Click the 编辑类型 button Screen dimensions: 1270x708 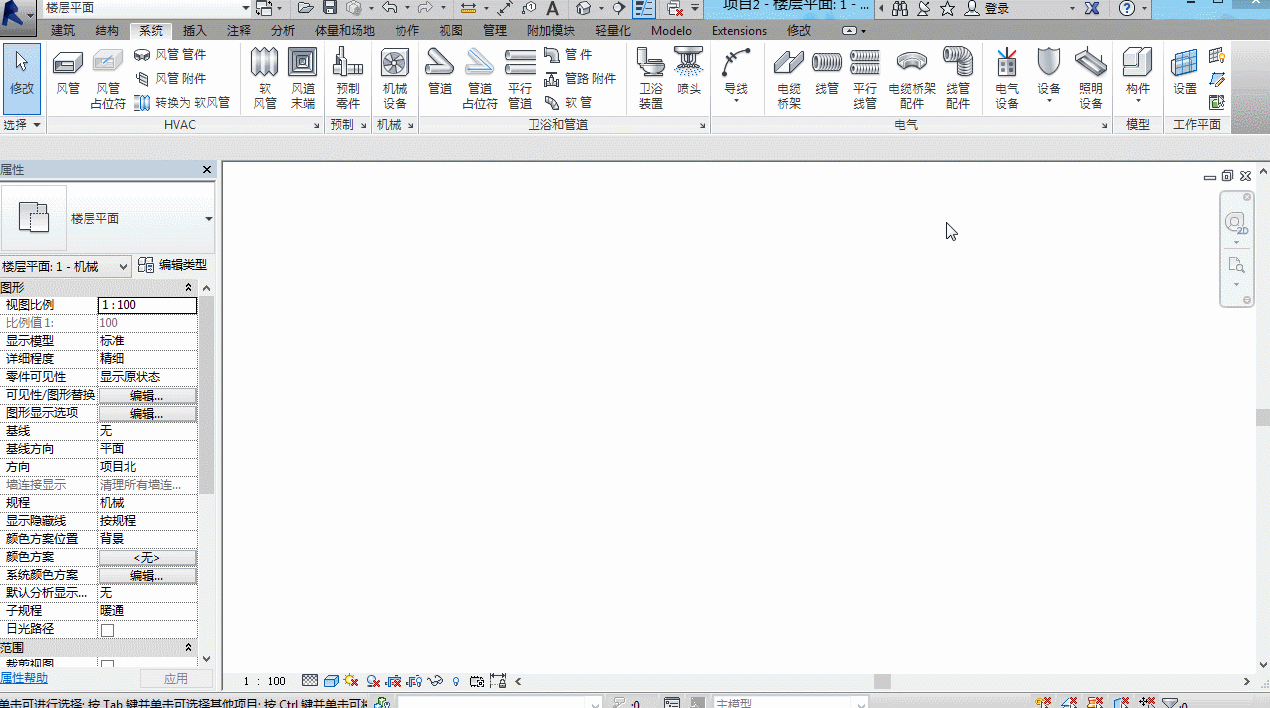173,265
